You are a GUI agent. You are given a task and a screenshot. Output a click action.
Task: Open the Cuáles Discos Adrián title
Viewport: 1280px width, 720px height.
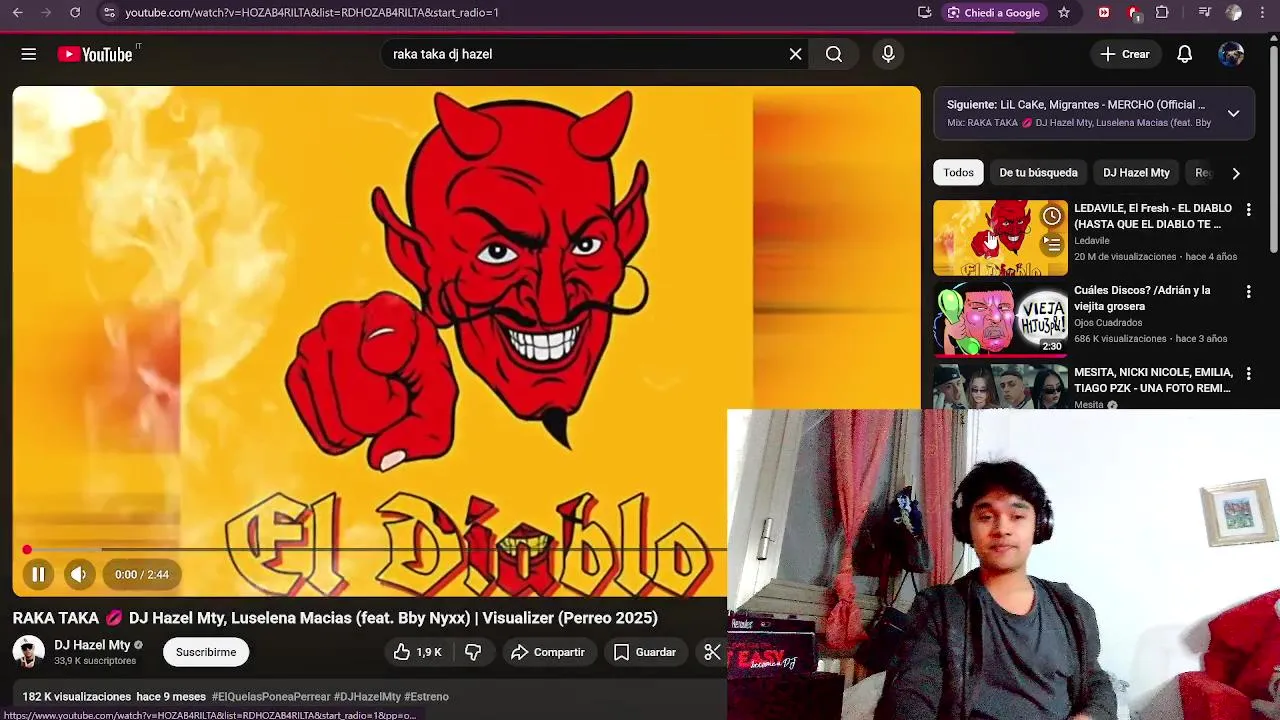tap(1142, 298)
